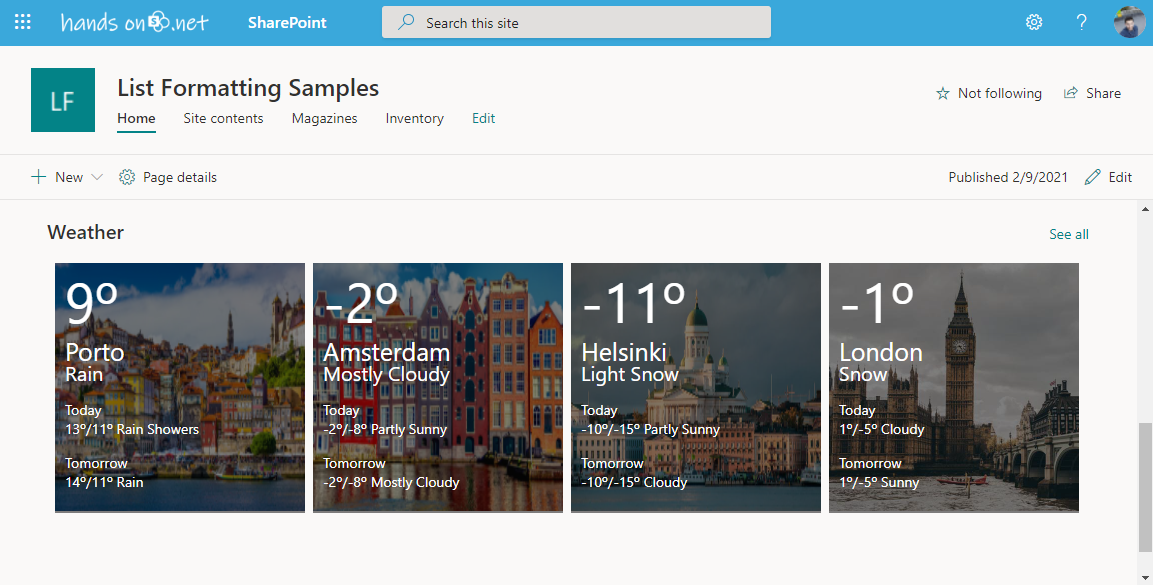1153x585 pixels.
Task: Click the Edit navigation link
Action: pos(483,118)
